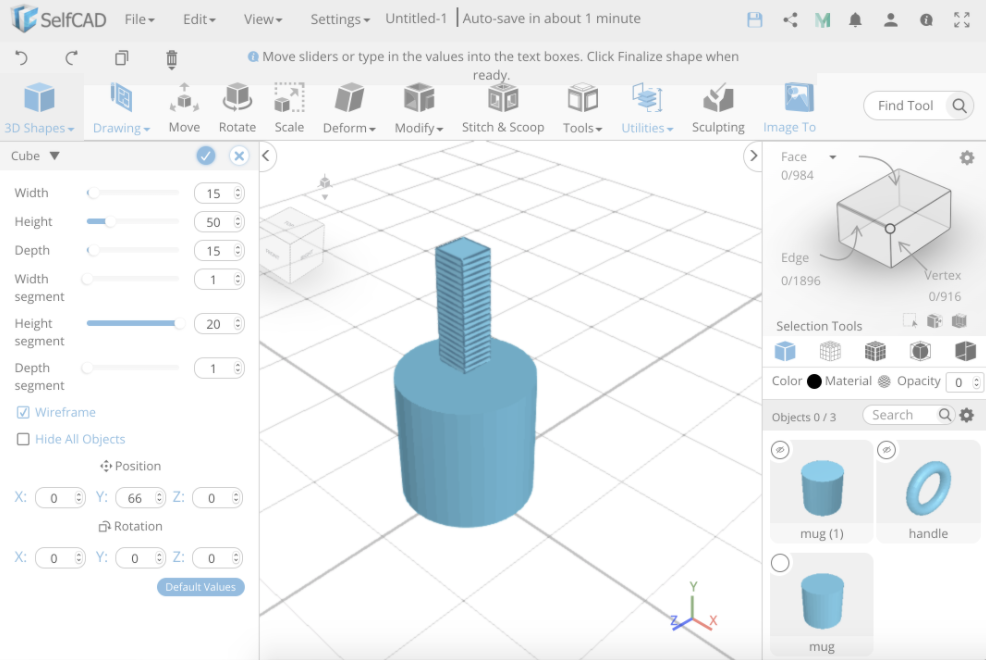Select the Sculpting tool
Viewport: 986px width, 660px height.
pyautogui.click(x=717, y=107)
